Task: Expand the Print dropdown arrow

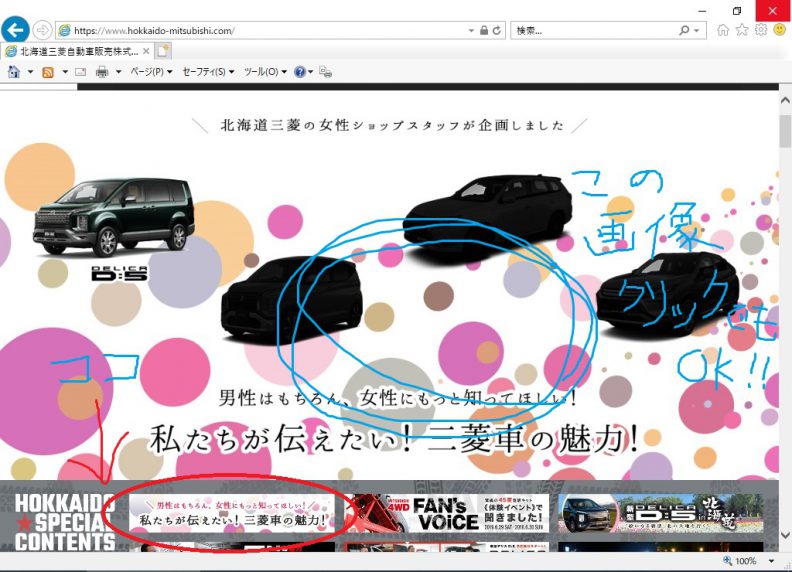Action: [119, 72]
